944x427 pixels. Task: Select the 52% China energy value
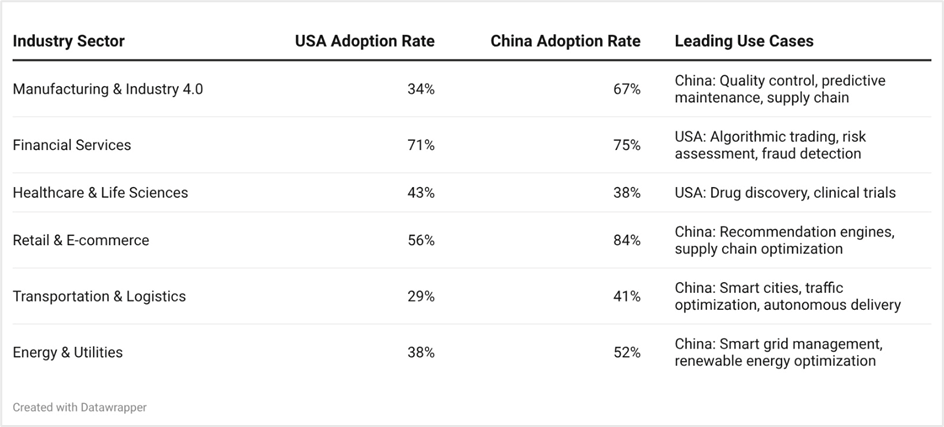click(627, 352)
